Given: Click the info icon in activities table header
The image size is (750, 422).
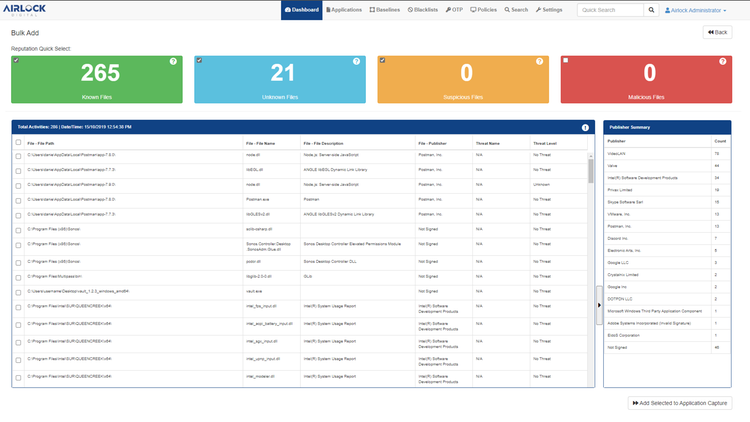Looking at the screenshot, I should pyautogui.click(x=585, y=127).
